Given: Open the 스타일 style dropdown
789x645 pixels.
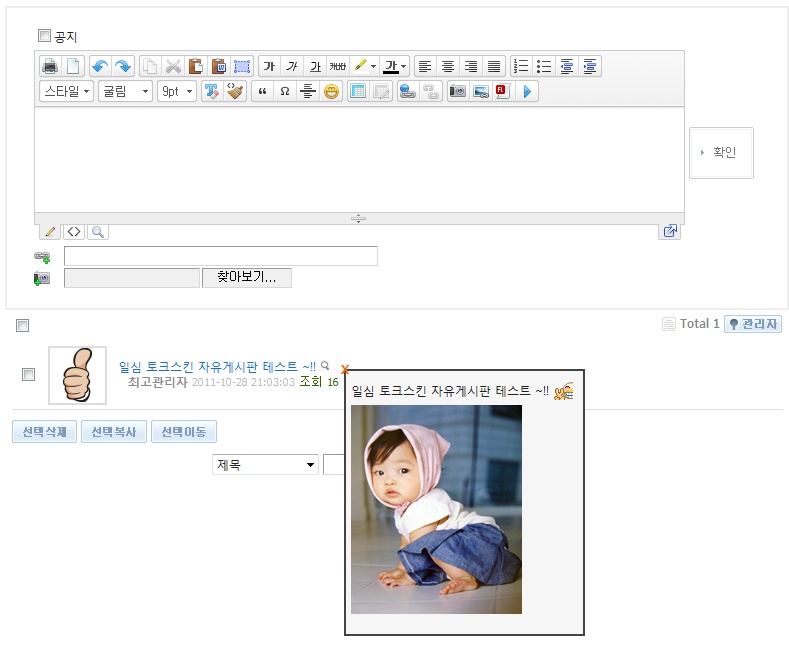Looking at the screenshot, I should click(67, 92).
